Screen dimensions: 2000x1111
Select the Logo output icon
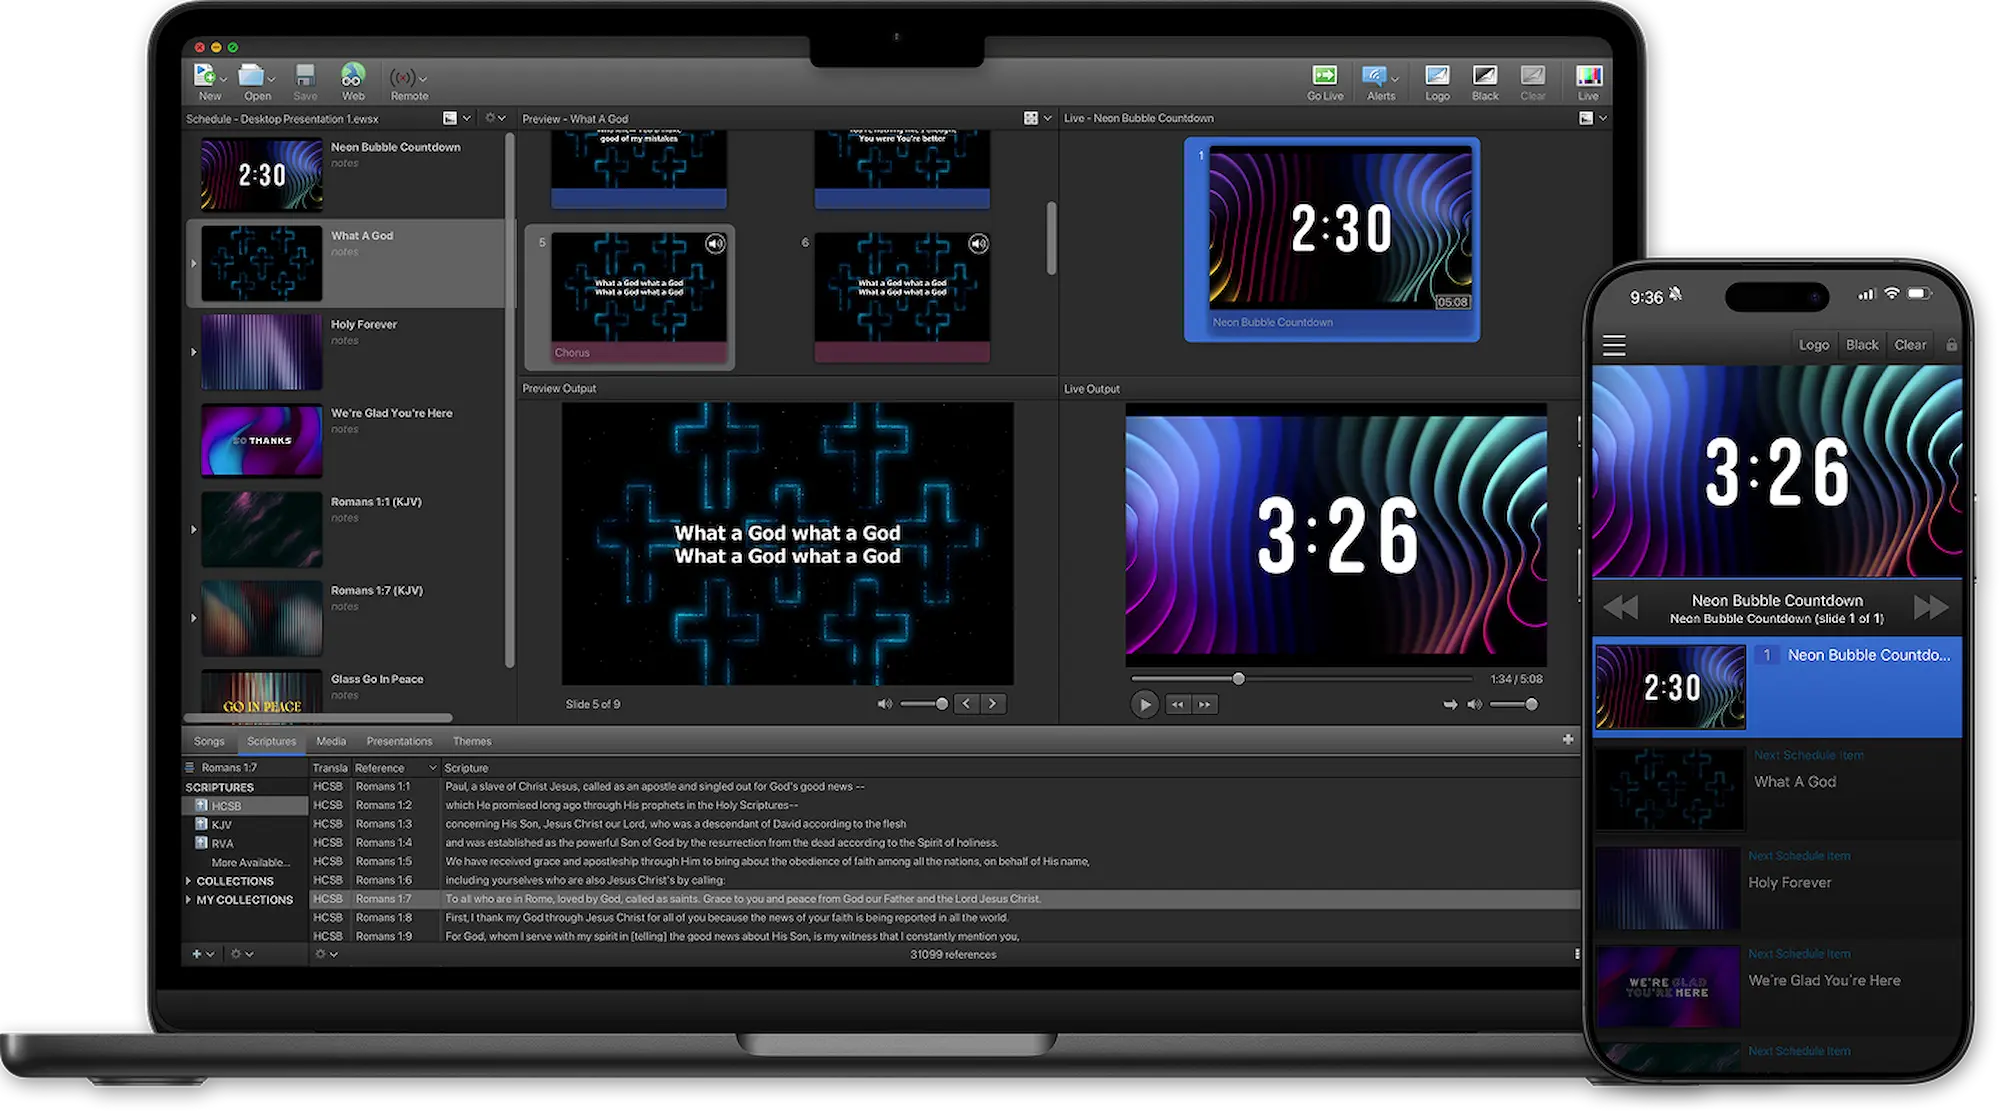pos(1437,75)
